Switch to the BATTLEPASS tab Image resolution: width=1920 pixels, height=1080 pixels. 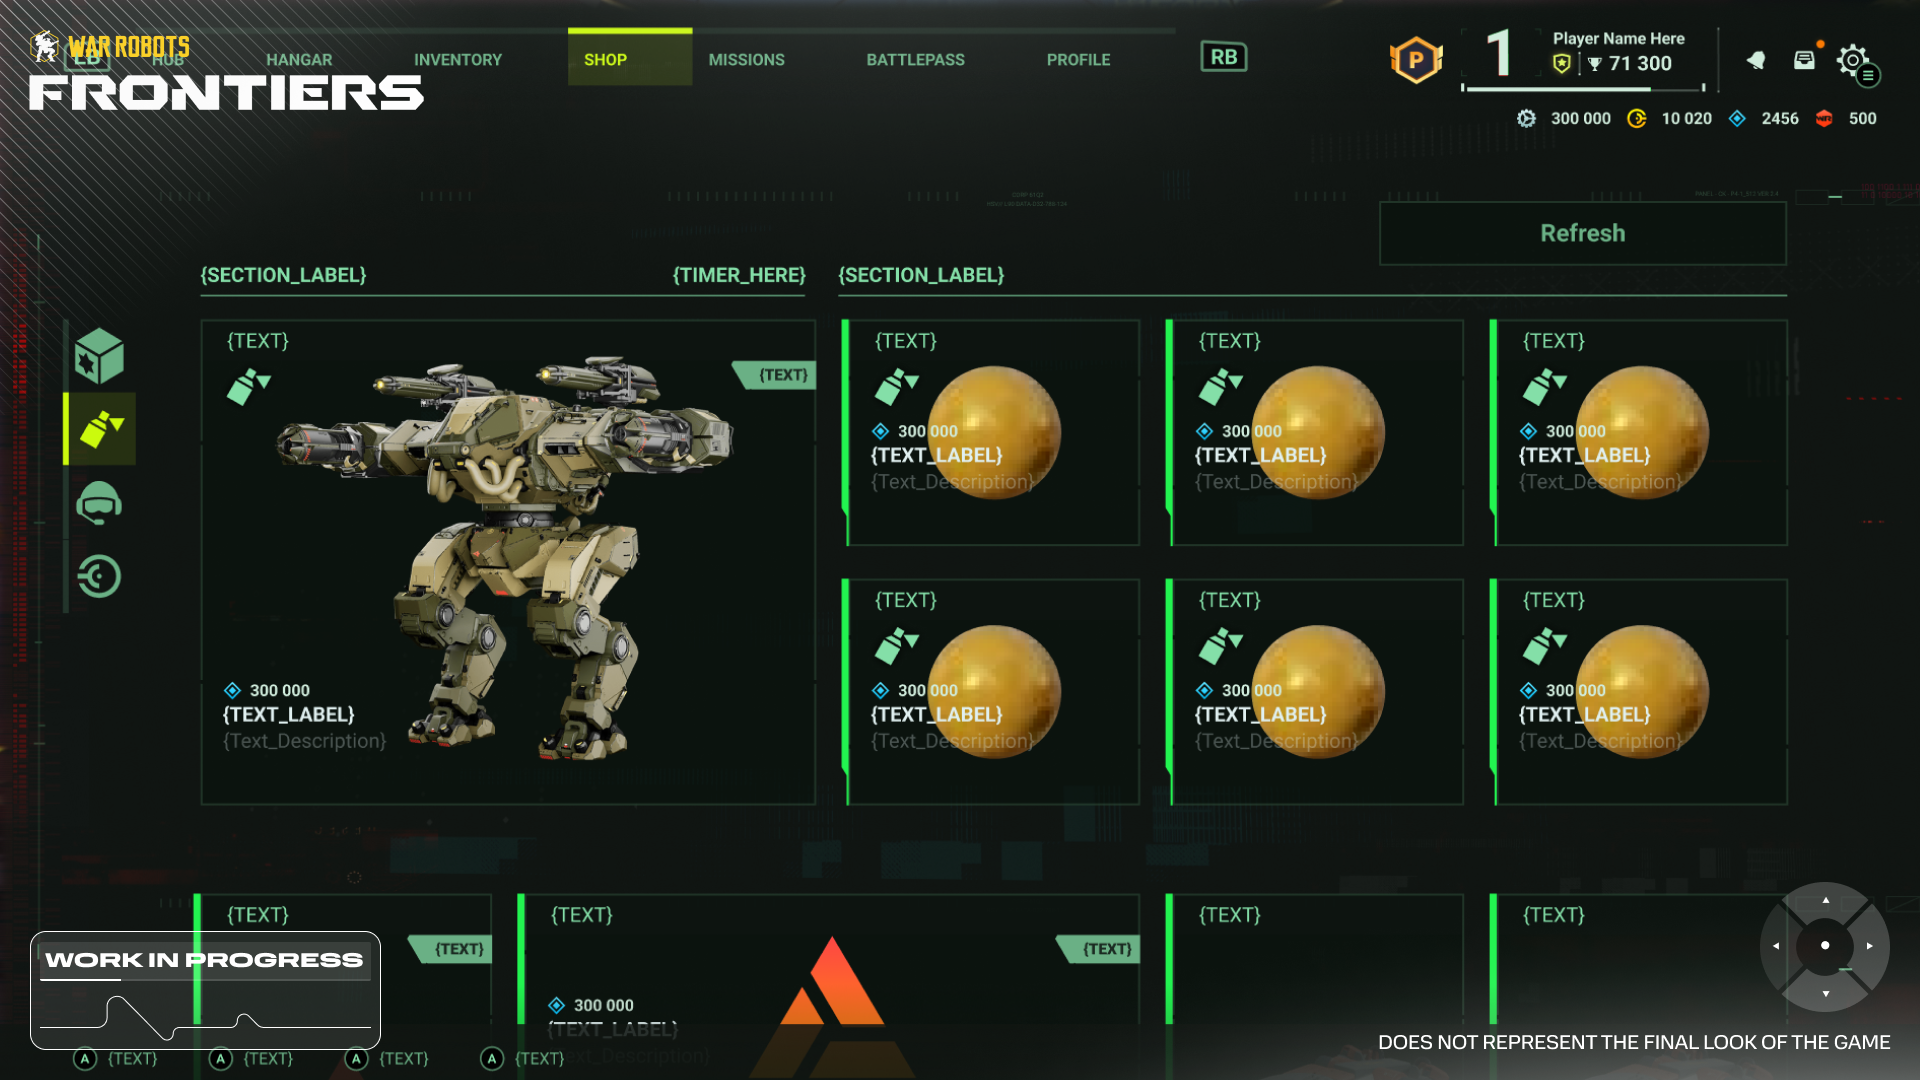point(915,60)
